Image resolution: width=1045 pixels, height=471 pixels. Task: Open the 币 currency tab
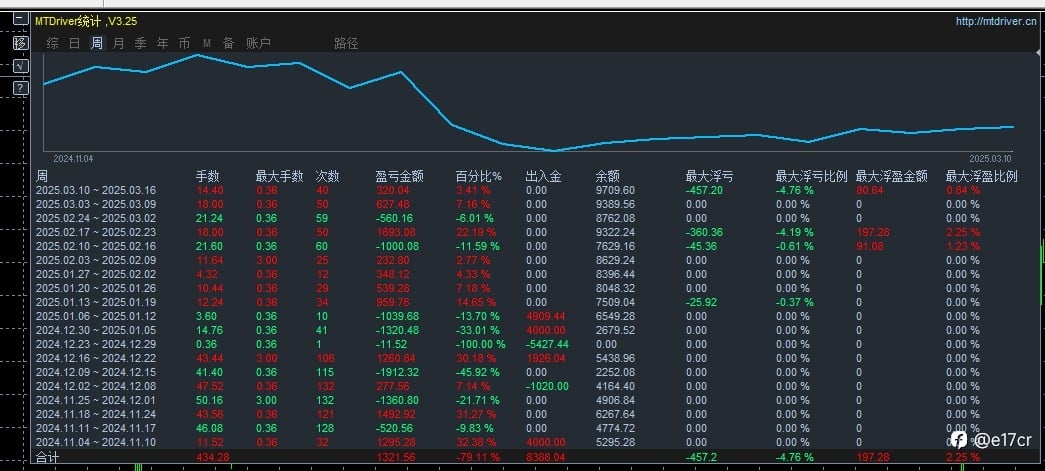[185, 43]
